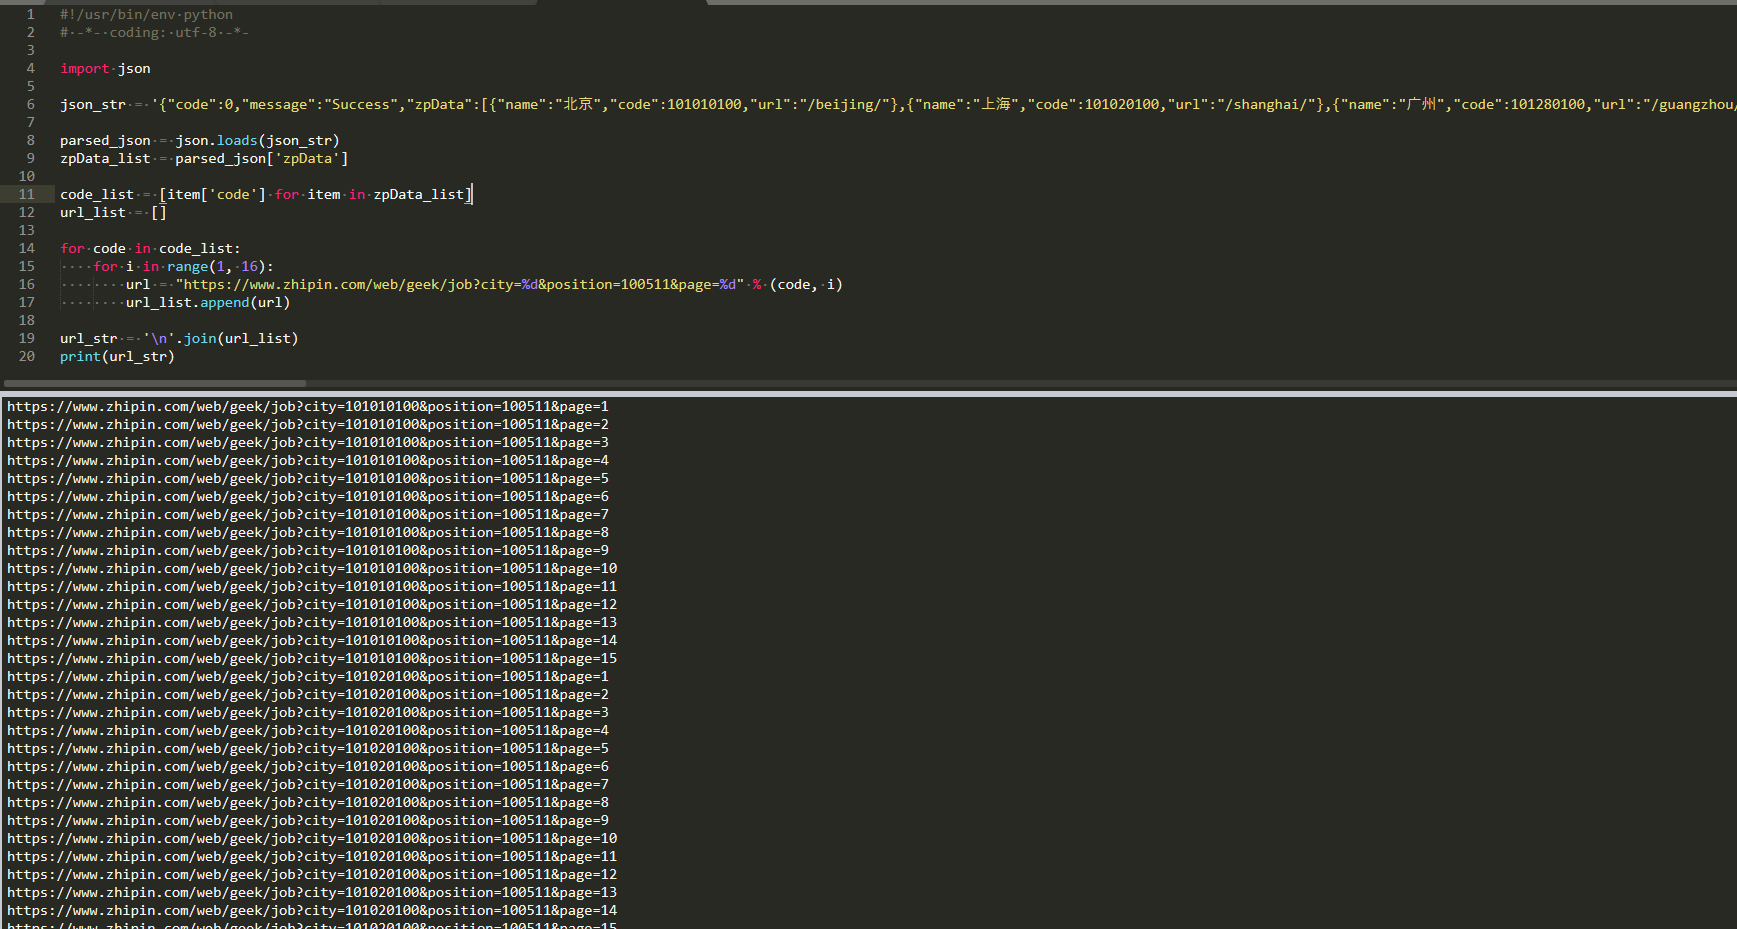The height and width of the screenshot is (929, 1737).
Task: Click the shebang line '#!/usr/bin/env python'
Action: pyautogui.click(x=146, y=14)
